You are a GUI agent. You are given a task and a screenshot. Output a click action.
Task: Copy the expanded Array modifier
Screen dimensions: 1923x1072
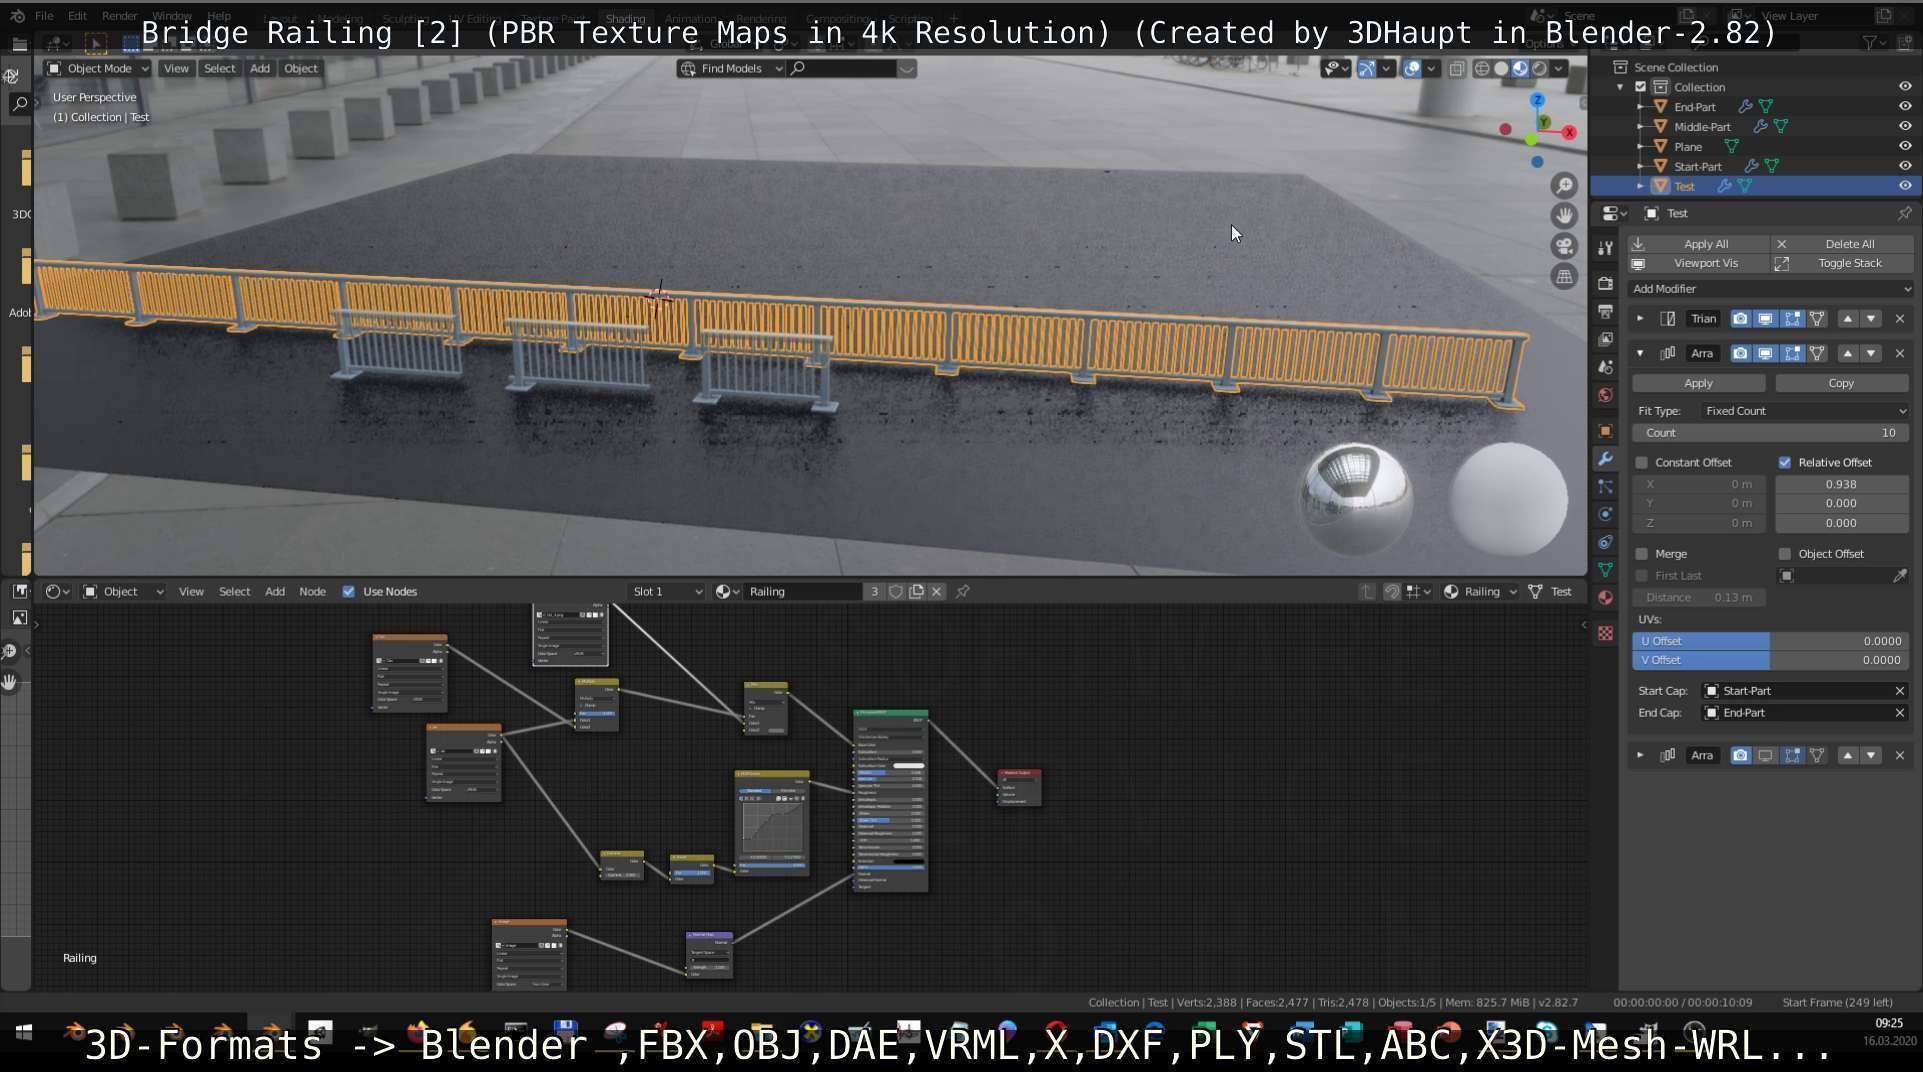click(1841, 383)
